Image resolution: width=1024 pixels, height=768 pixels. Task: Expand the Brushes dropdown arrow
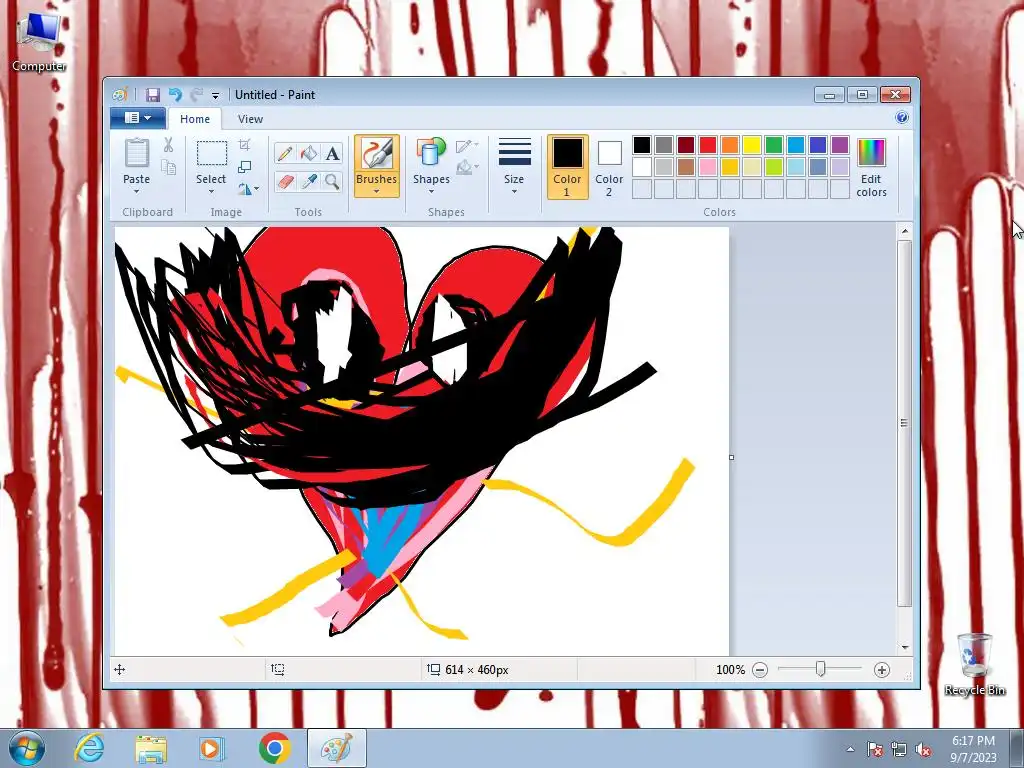click(377, 192)
